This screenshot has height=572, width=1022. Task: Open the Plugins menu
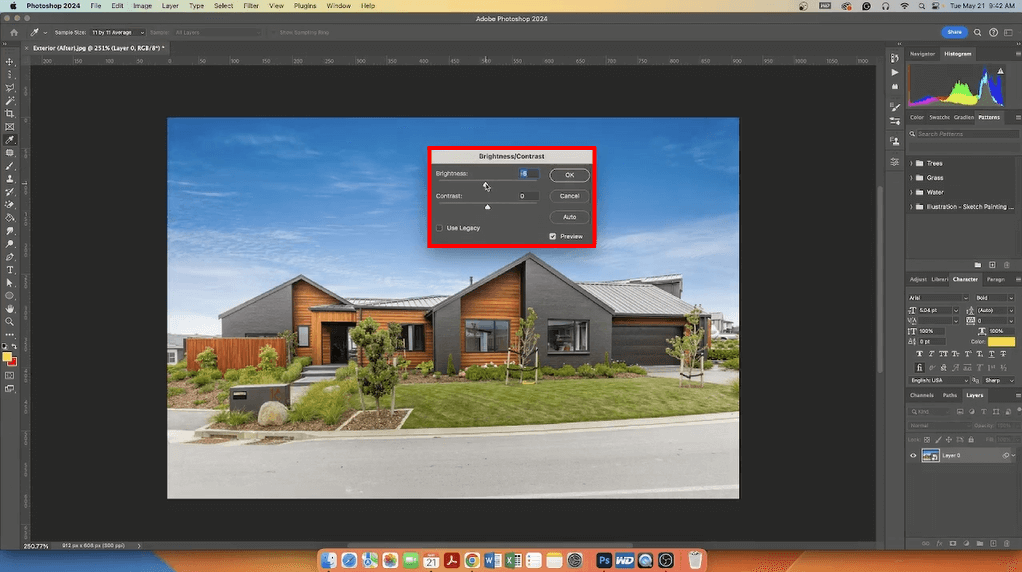(305, 6)
